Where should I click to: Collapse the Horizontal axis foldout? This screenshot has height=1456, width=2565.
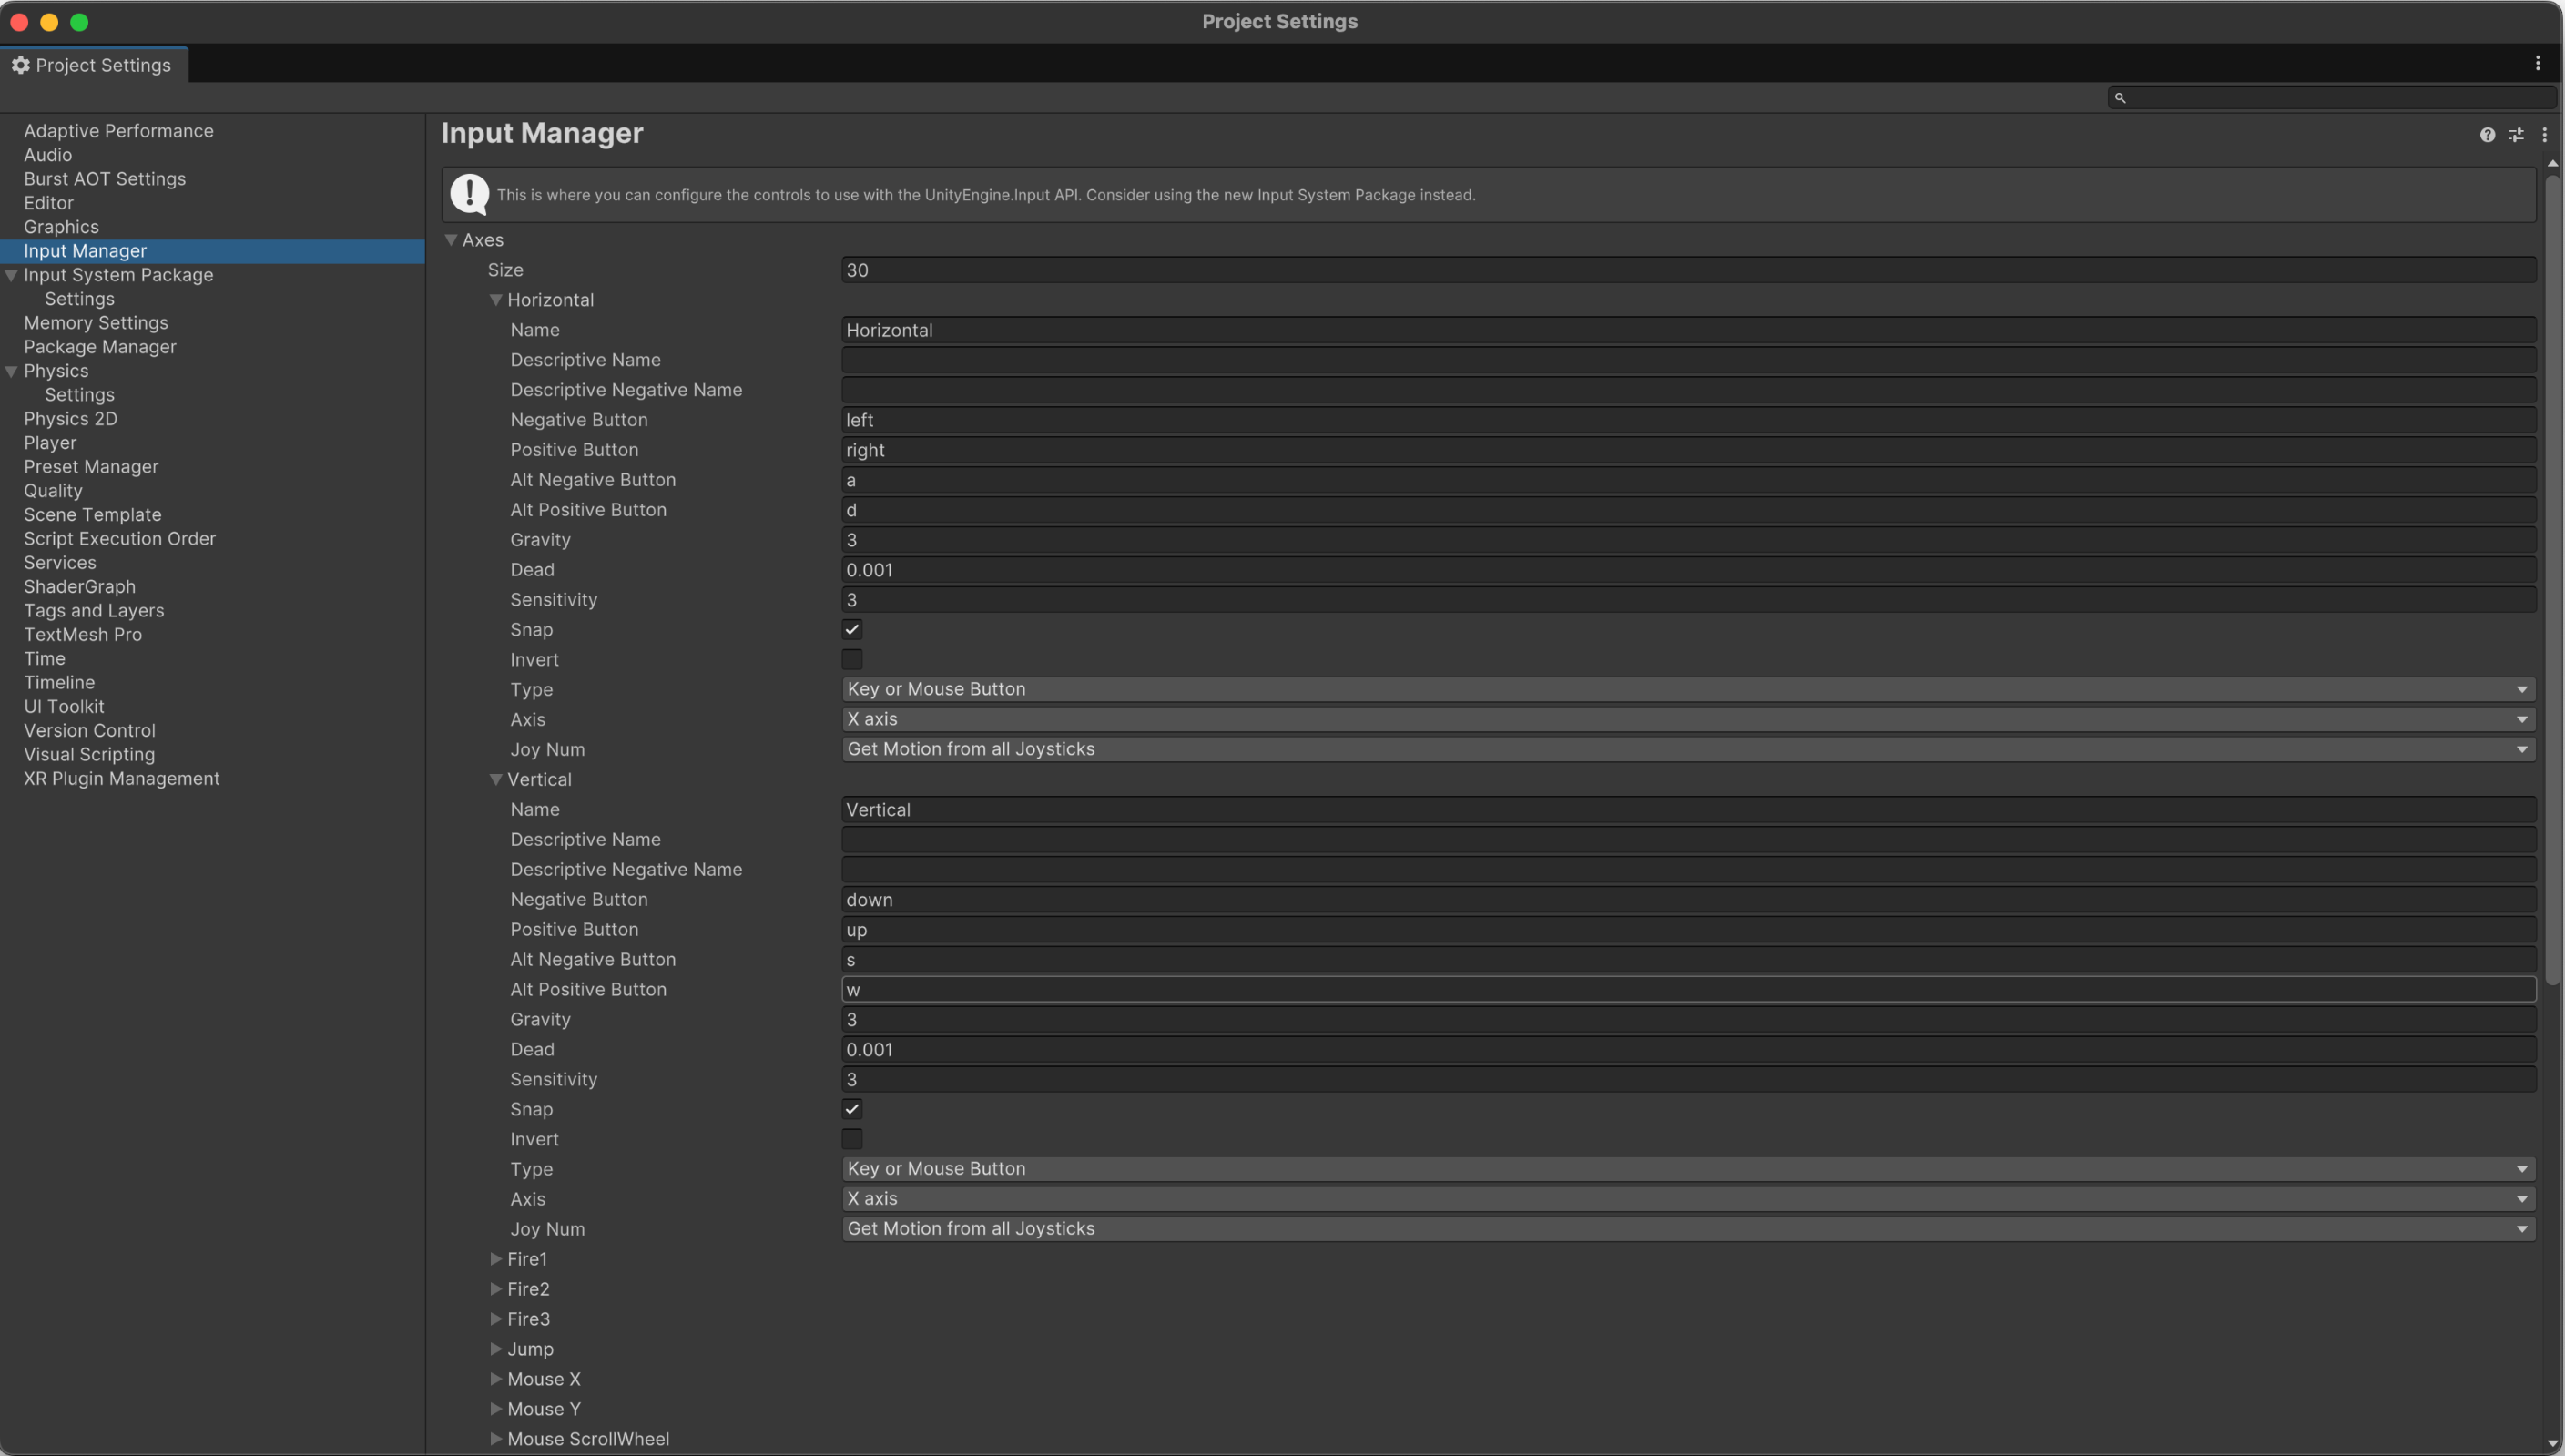pyautogui.click(x=495, y=300)
